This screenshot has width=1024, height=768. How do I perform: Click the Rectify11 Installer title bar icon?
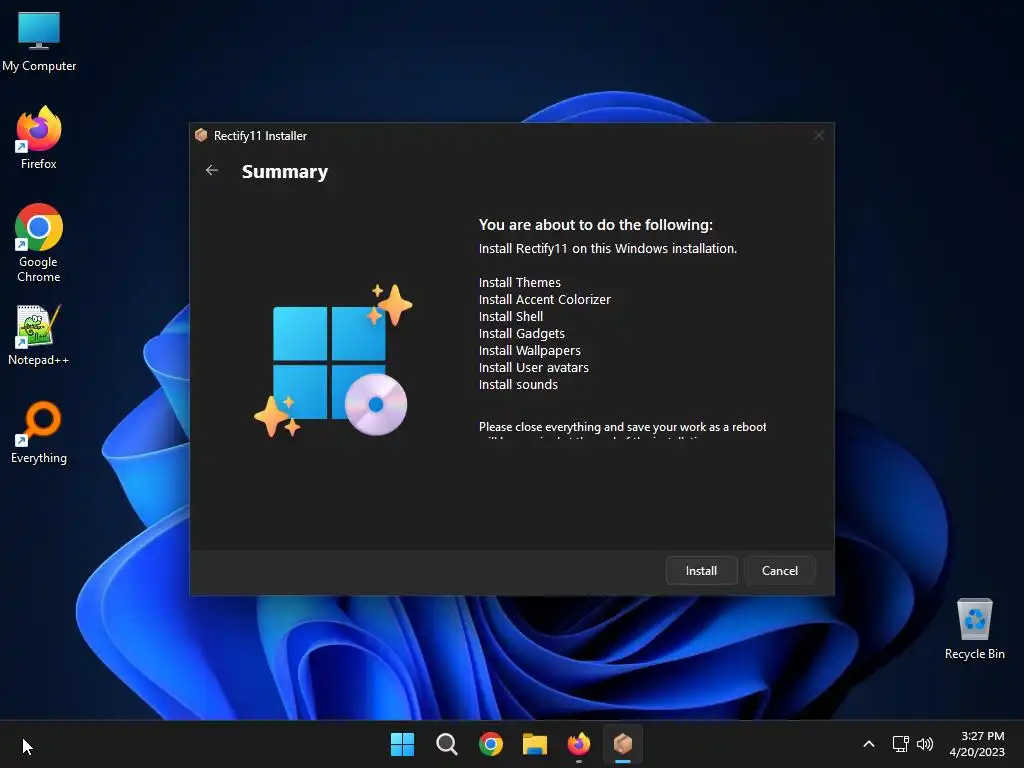(201, 135)
